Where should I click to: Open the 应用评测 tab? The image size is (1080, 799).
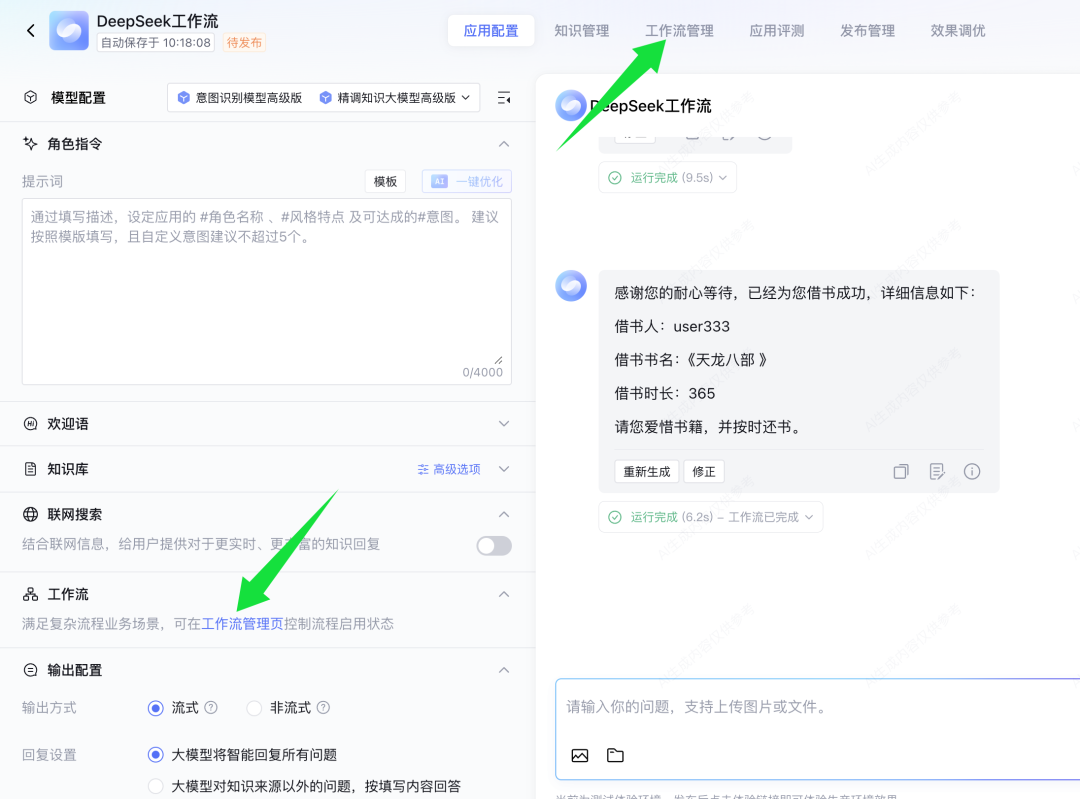pos(777,31)
